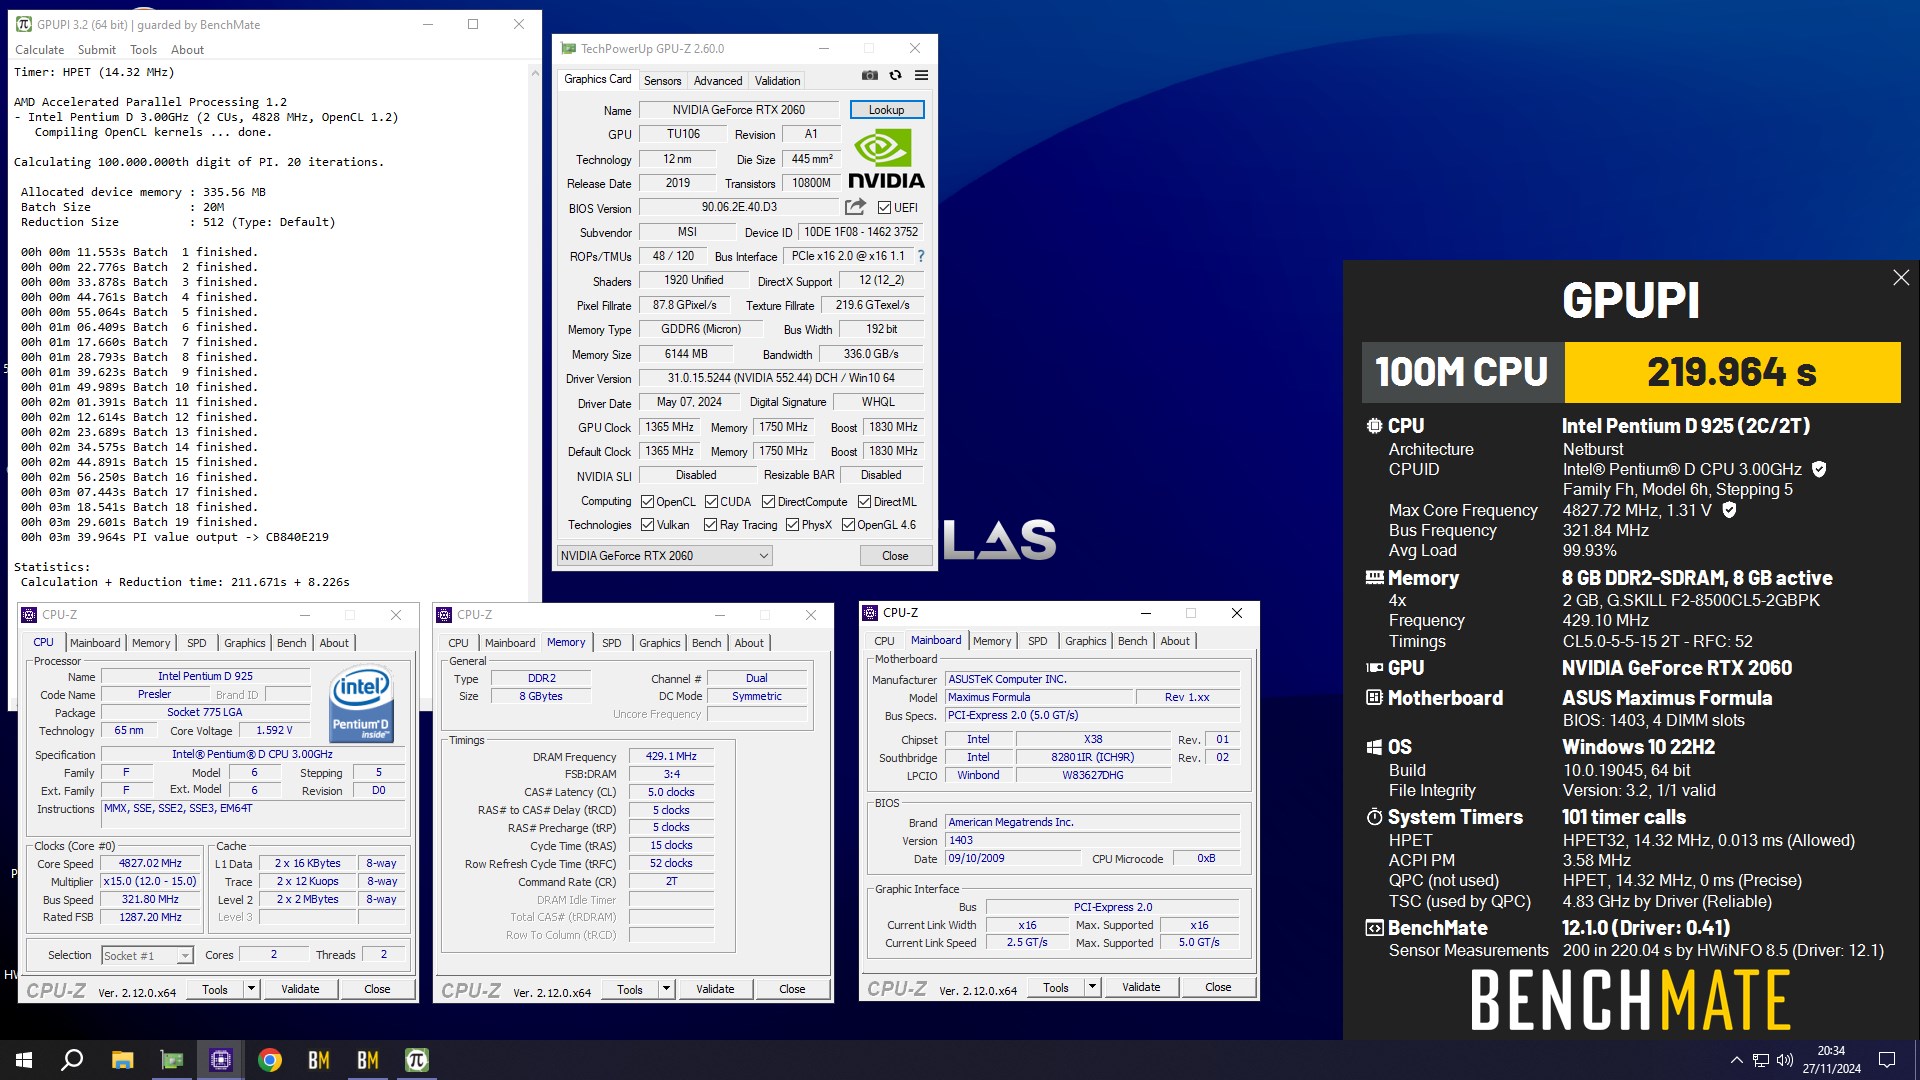Viewport: 1920px width, 1080px height.
Task: Click the GPUPI log scrollbar up arrow
Action: (534, 73)
